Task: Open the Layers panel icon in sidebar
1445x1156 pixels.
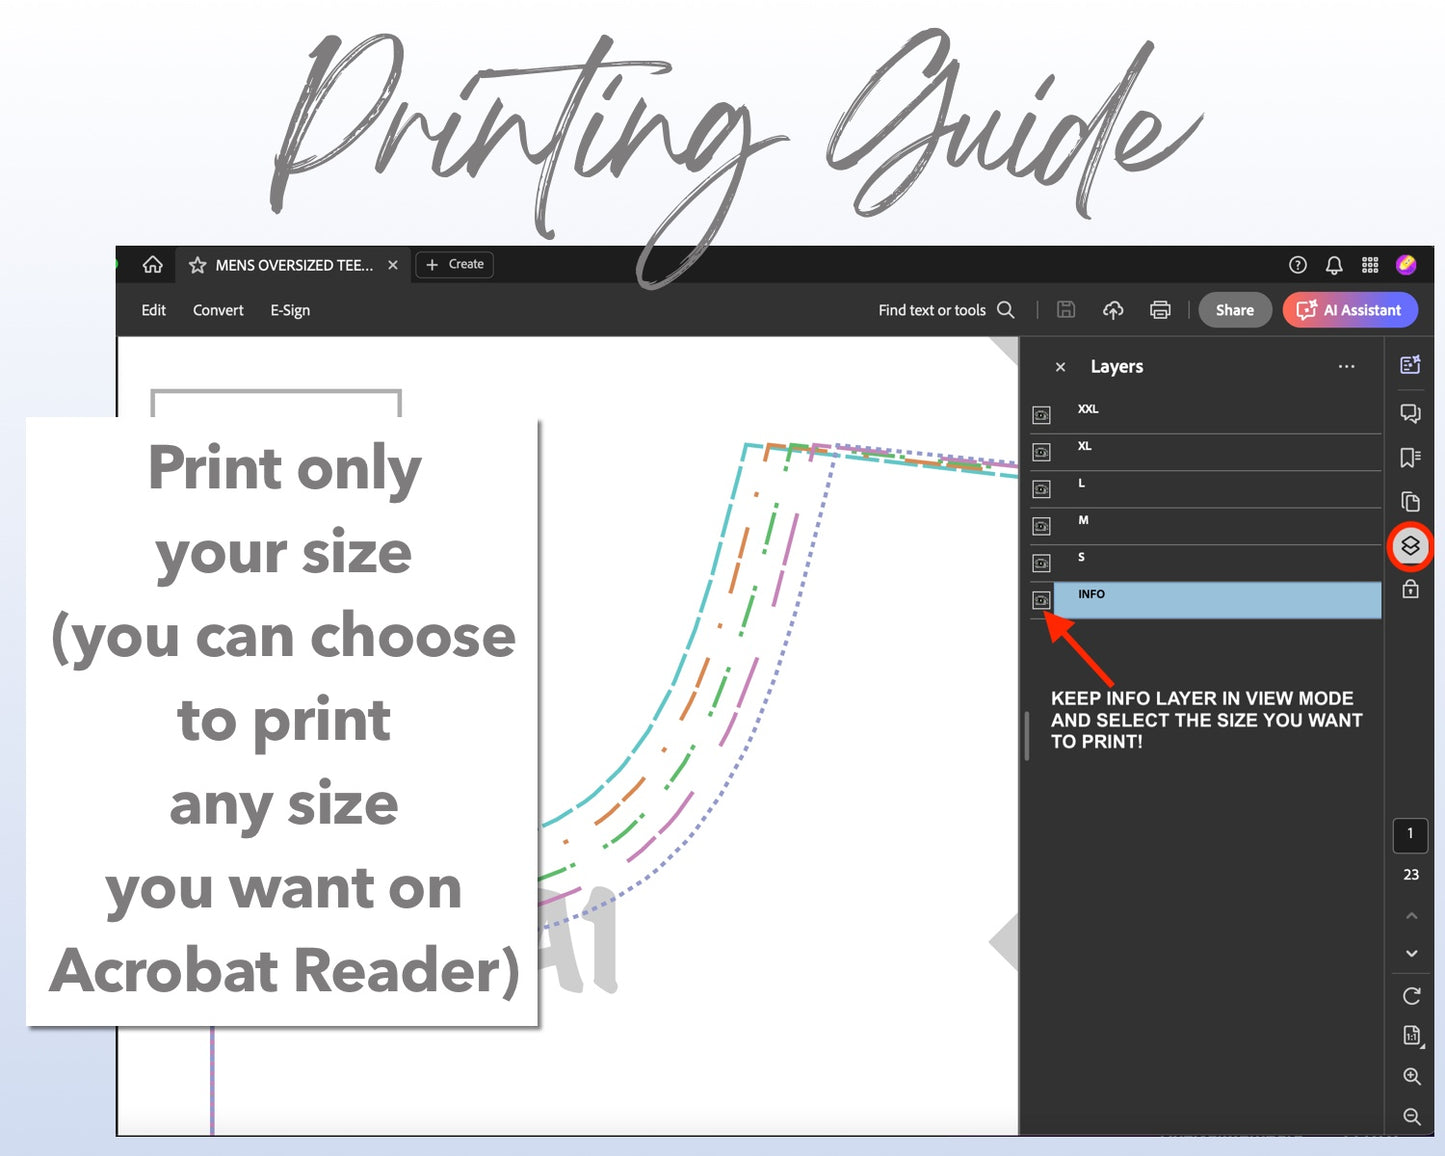Action: tap(1410, 546)
